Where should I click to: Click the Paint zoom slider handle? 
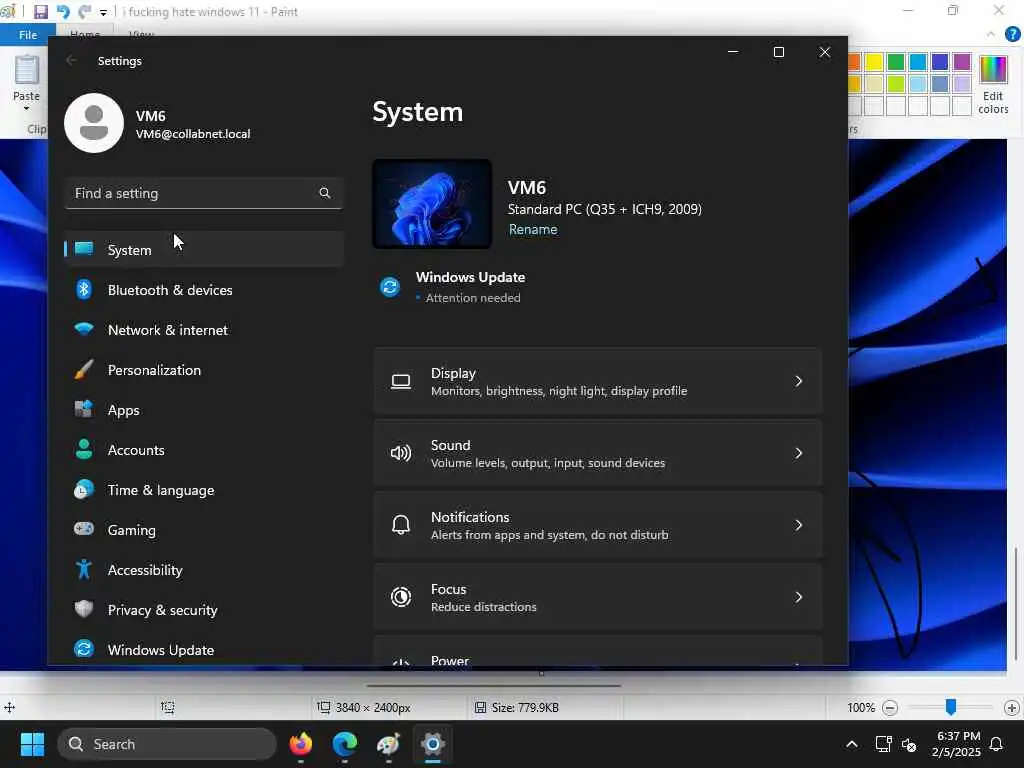point(951,706)
